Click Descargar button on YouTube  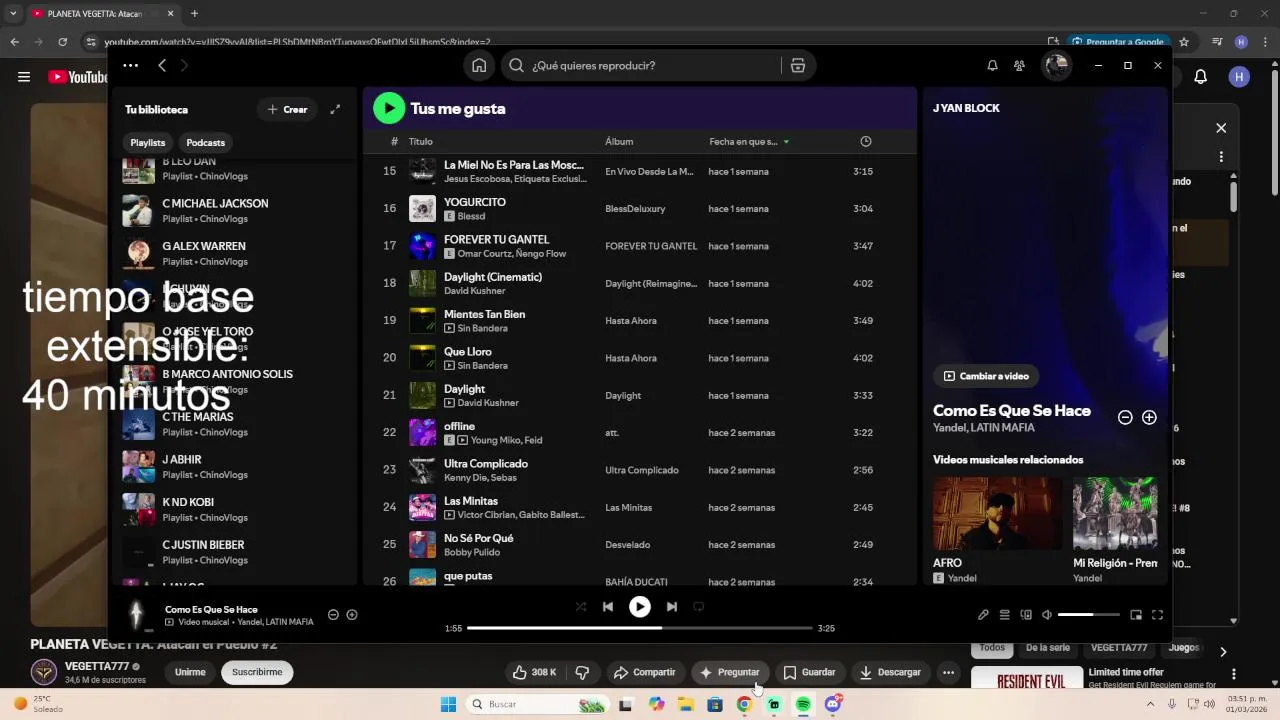point(890,672)
